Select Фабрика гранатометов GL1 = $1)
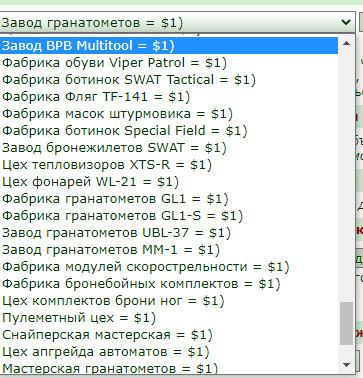The width and height of the screenshot is (363, 378). point(169,199)
